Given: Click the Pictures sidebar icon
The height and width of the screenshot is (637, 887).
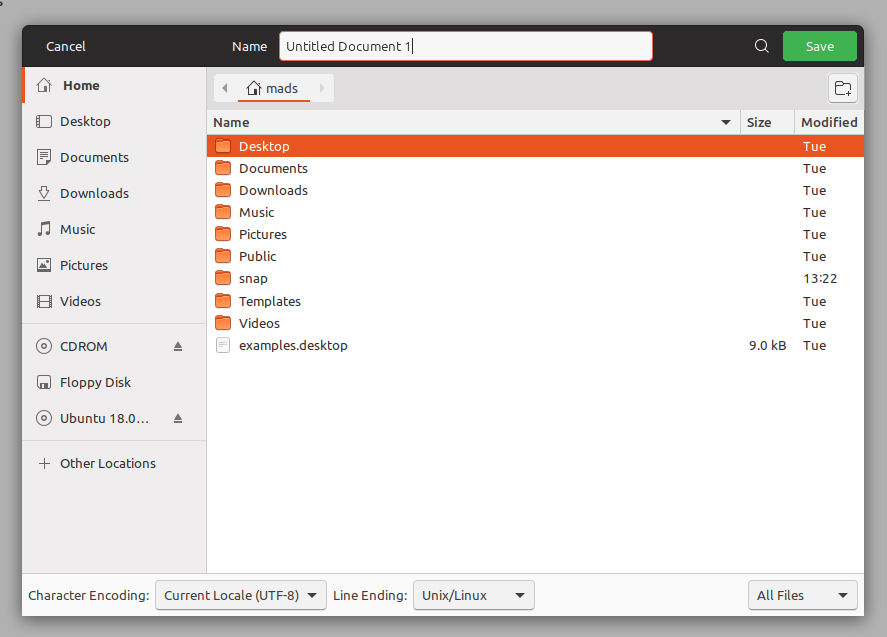Looking at the screenshot, I should (44, 265).
